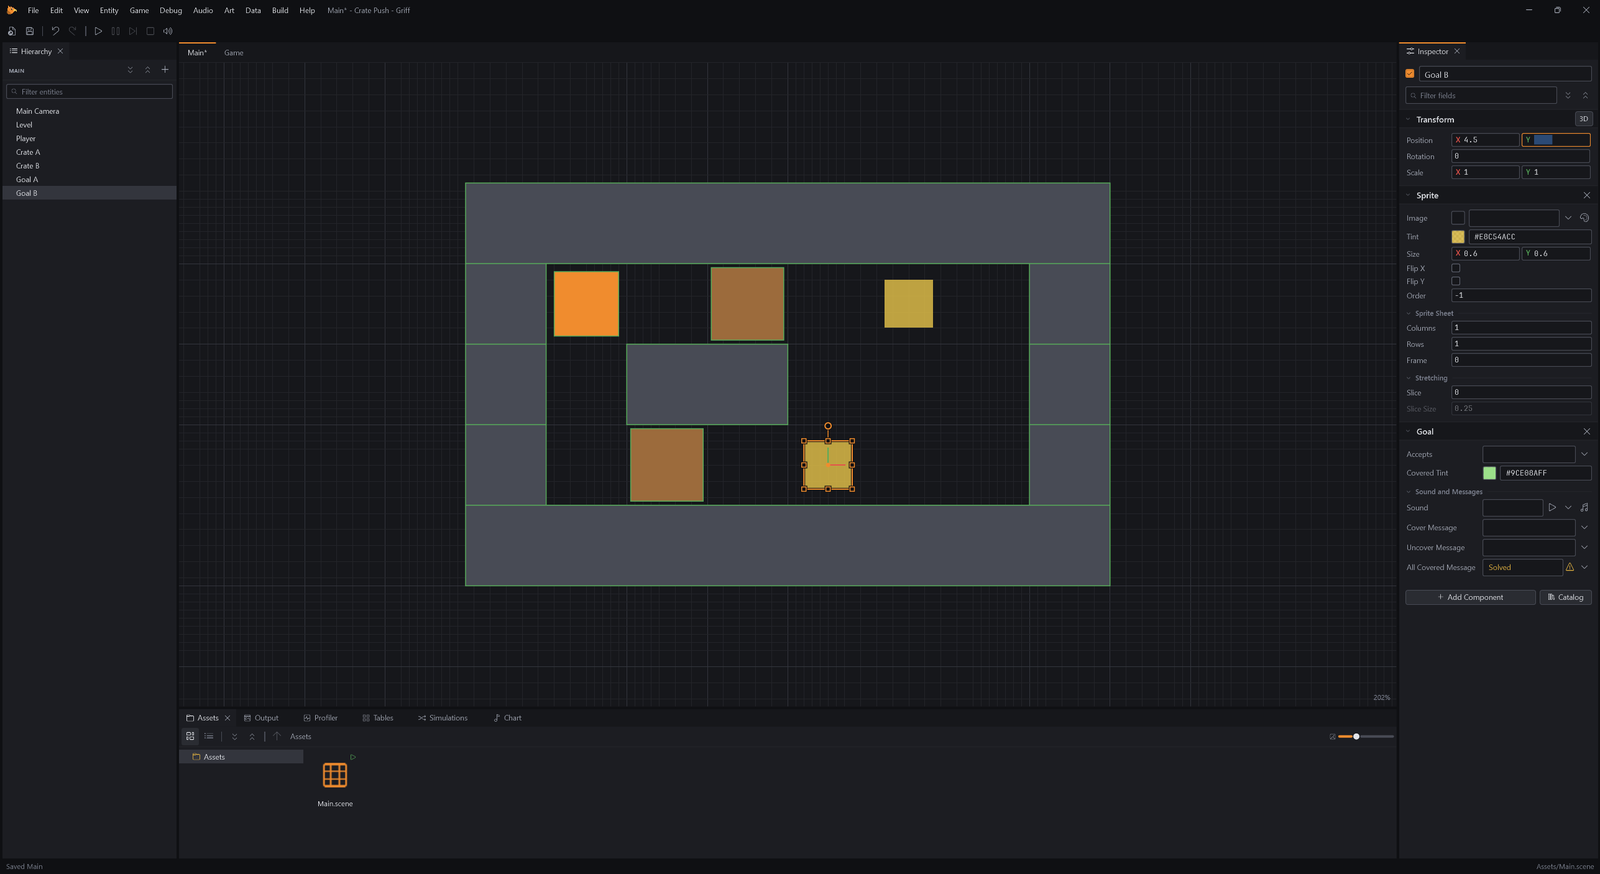Image resolution: width=1600 pixels, height=874 pixels.
Task: Enable the Flip X checkbox
Action: coord(1456,268)
